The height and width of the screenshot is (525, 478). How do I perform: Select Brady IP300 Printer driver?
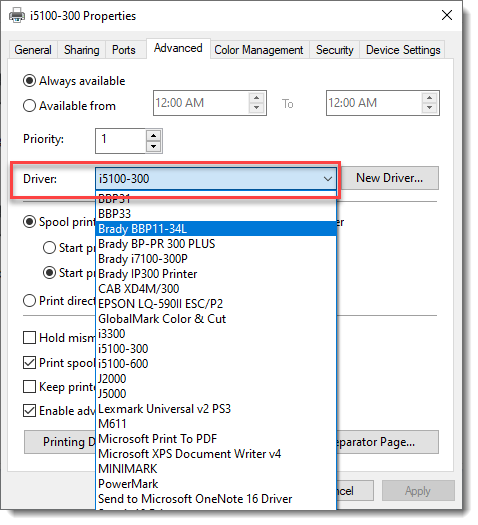216,274
